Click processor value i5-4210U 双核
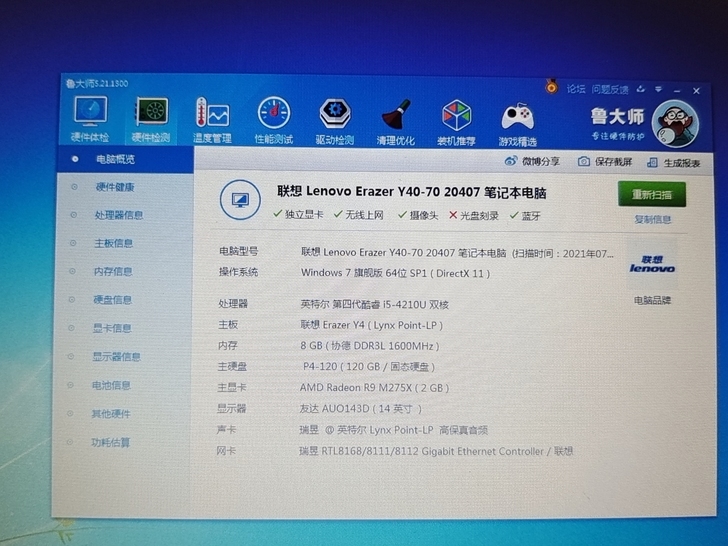 (x=375, y=305)
